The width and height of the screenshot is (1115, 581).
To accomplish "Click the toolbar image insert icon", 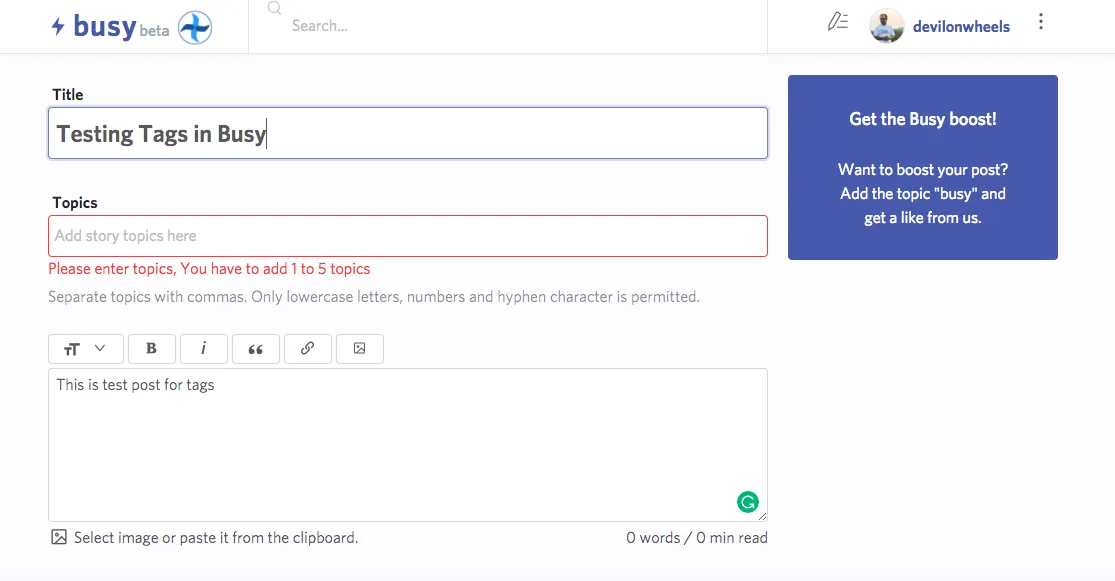I will coord(360,348).
